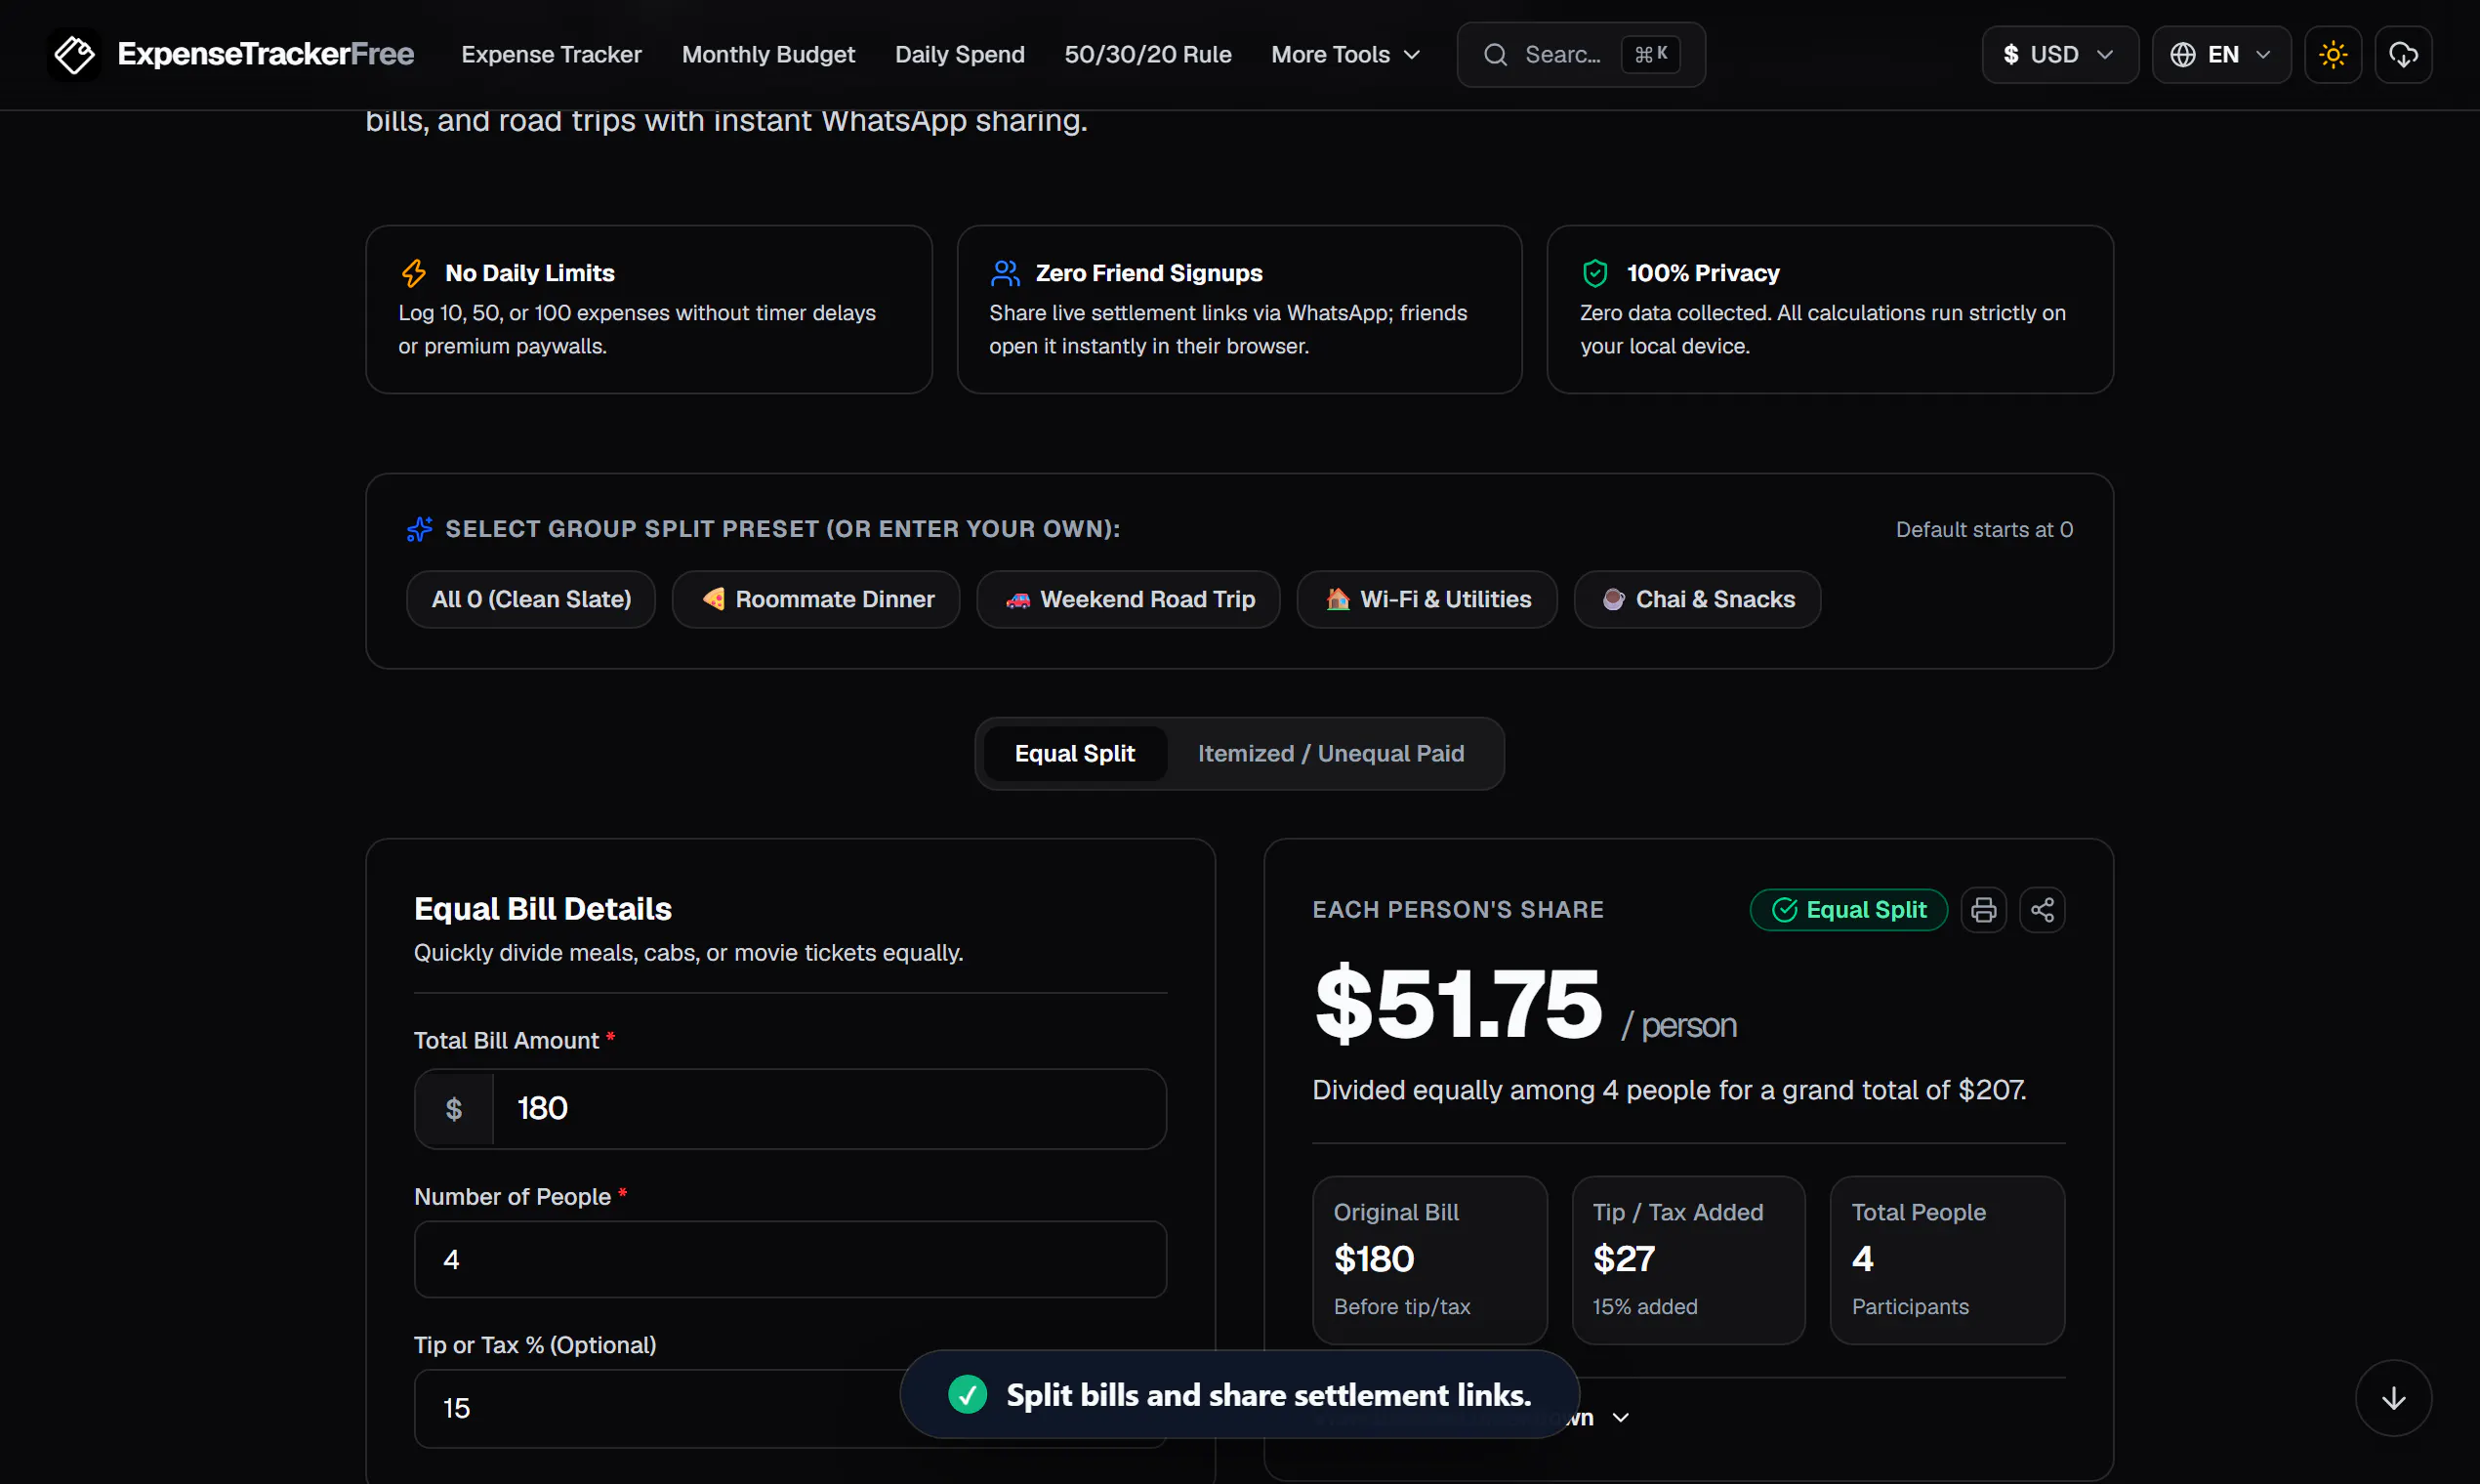Click the search field in header
The height and width of the screenshot is (1484, 2480).
click(x=1580, y=54)
